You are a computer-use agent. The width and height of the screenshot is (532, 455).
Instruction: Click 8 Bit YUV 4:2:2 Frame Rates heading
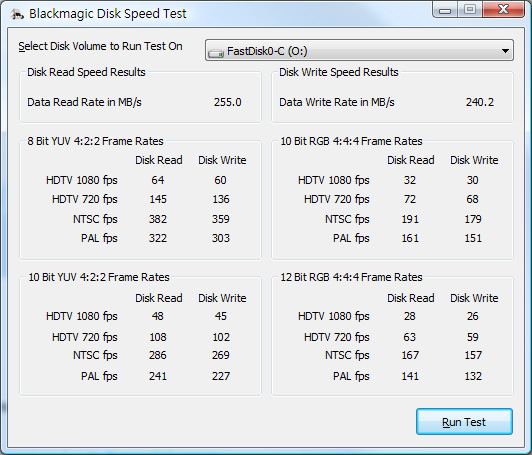pyautogui.click(x=95, y=141)
